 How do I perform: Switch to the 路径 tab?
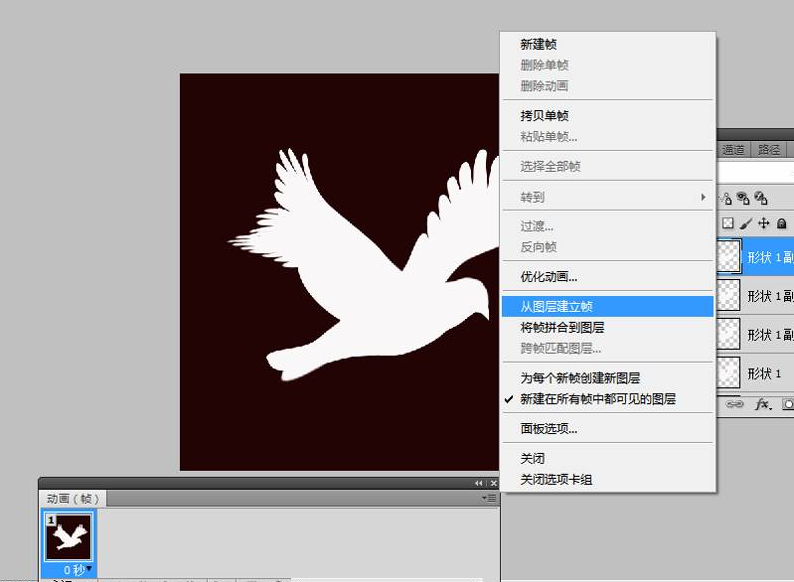(769, 149)
